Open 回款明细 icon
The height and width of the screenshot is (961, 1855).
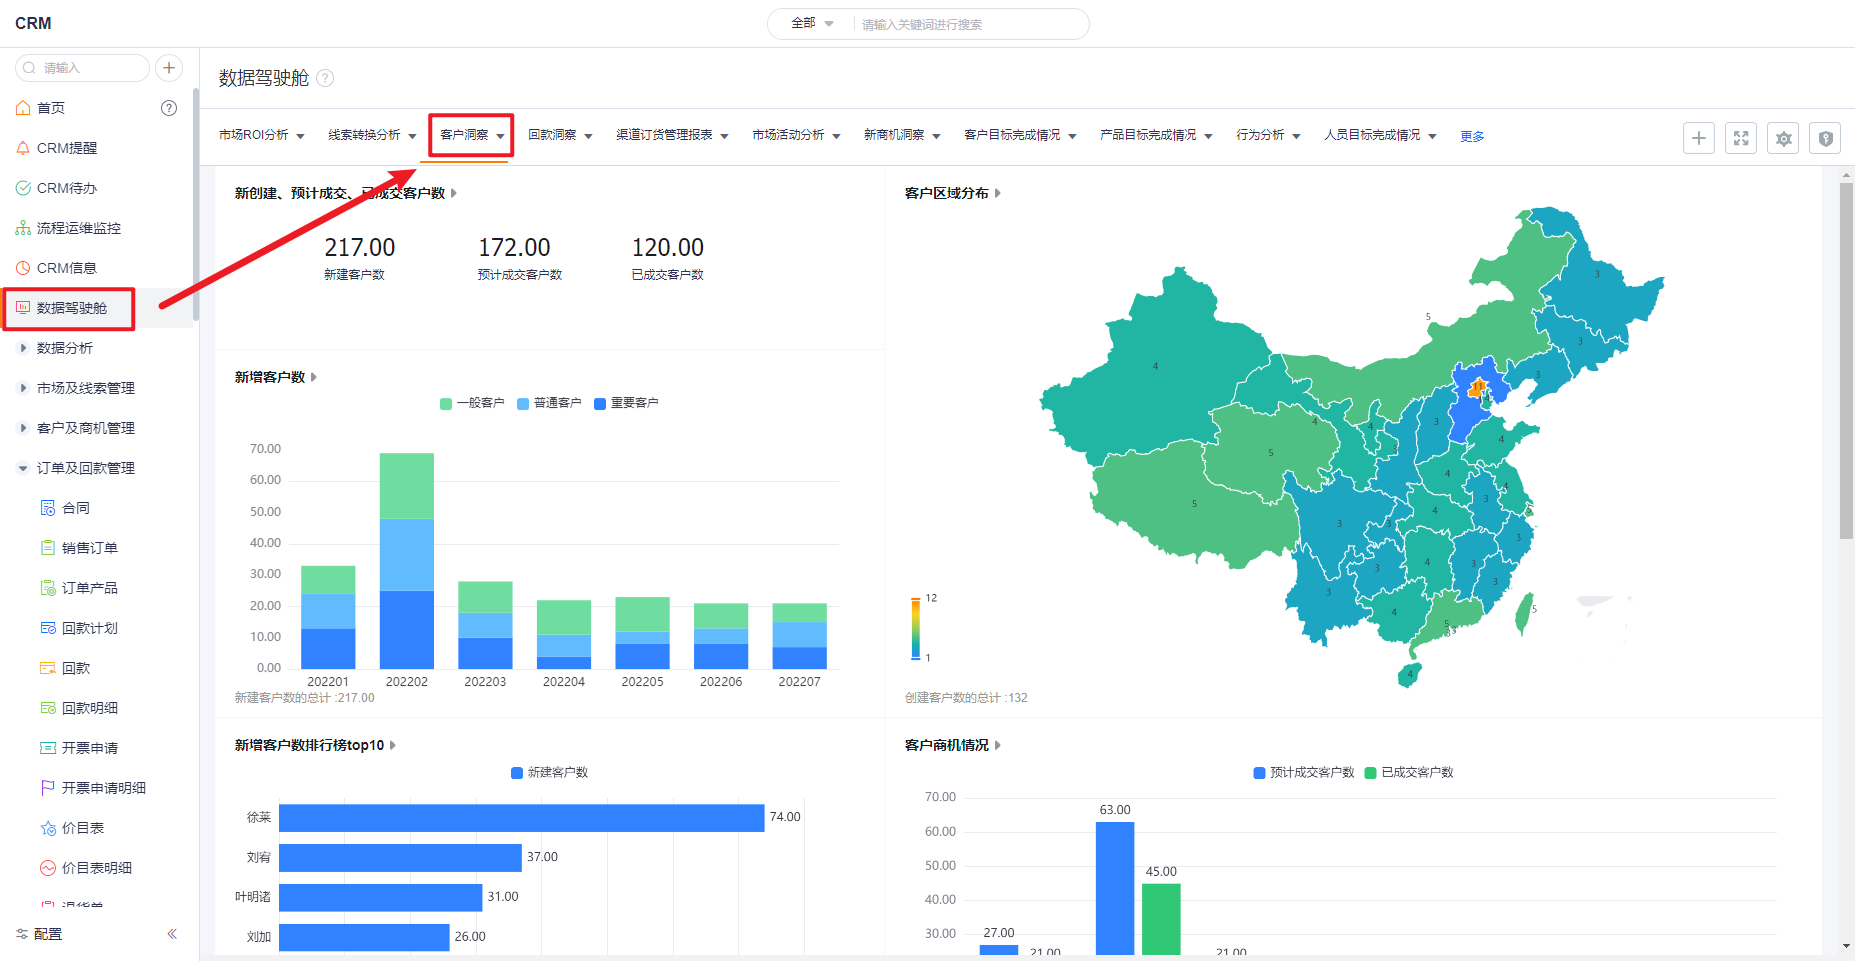tap(48, 708)
